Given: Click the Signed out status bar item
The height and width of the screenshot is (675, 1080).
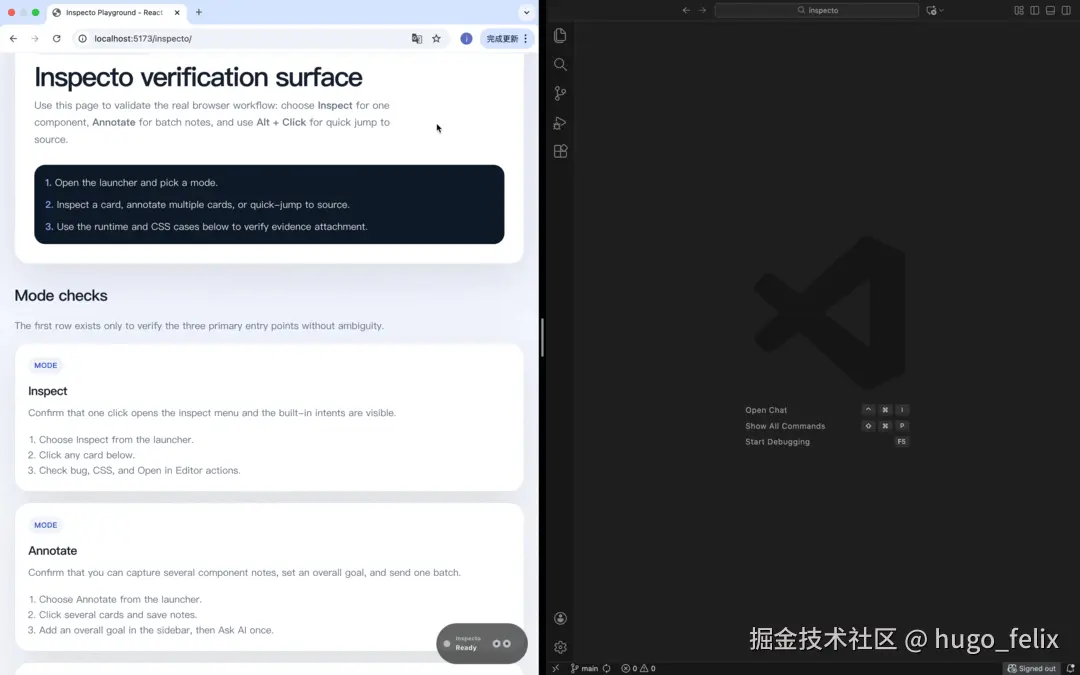Looking at the screenshot, I should 1031,668.
